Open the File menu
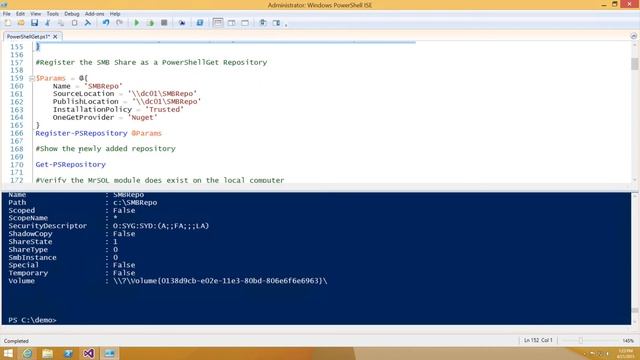Viewport: 640px width, 360px height. point(7,14)
